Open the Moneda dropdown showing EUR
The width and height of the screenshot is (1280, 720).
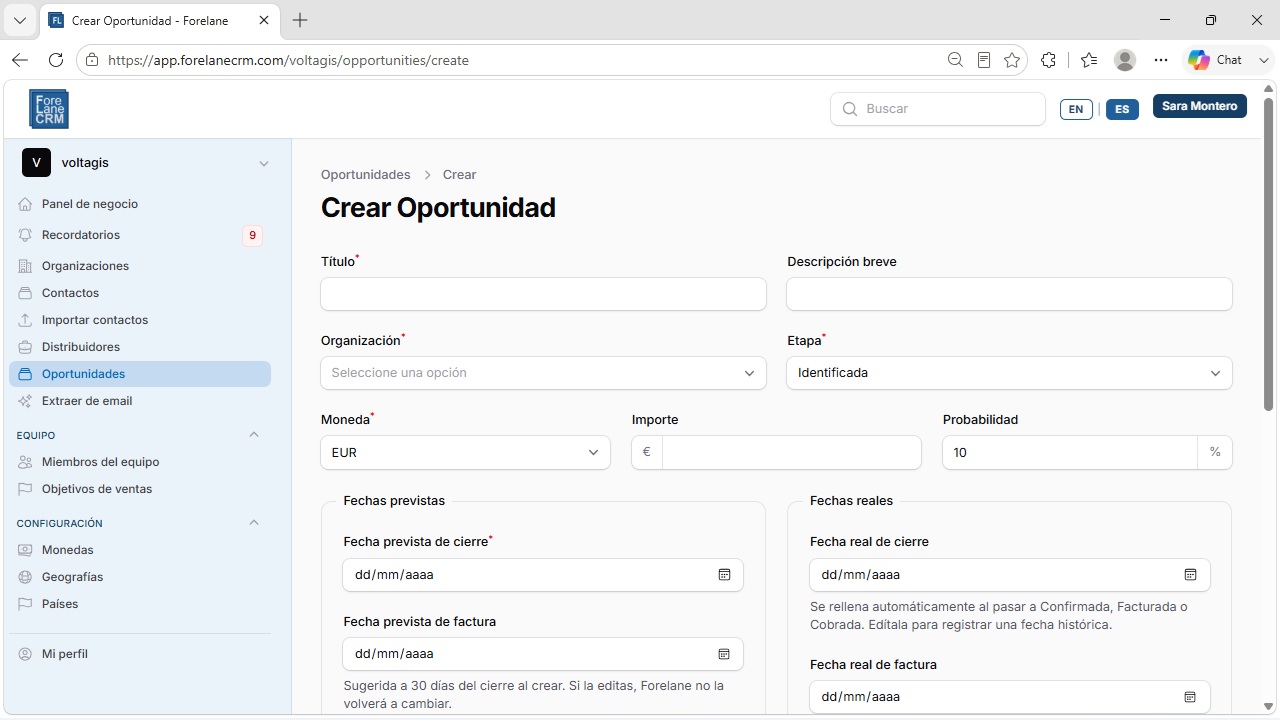(x=465, y=452)
